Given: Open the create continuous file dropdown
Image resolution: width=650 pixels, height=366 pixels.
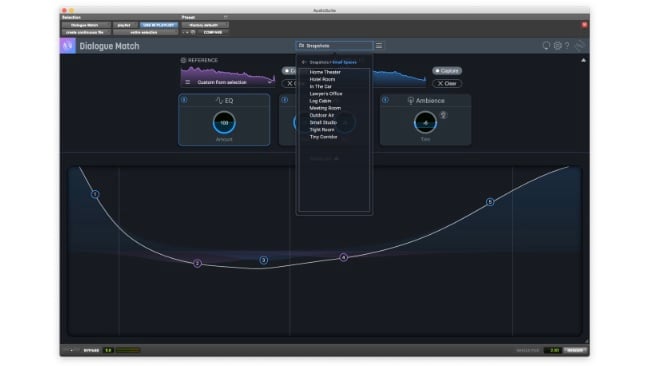Looking at the screenshot, I should (x=86, y=32).
